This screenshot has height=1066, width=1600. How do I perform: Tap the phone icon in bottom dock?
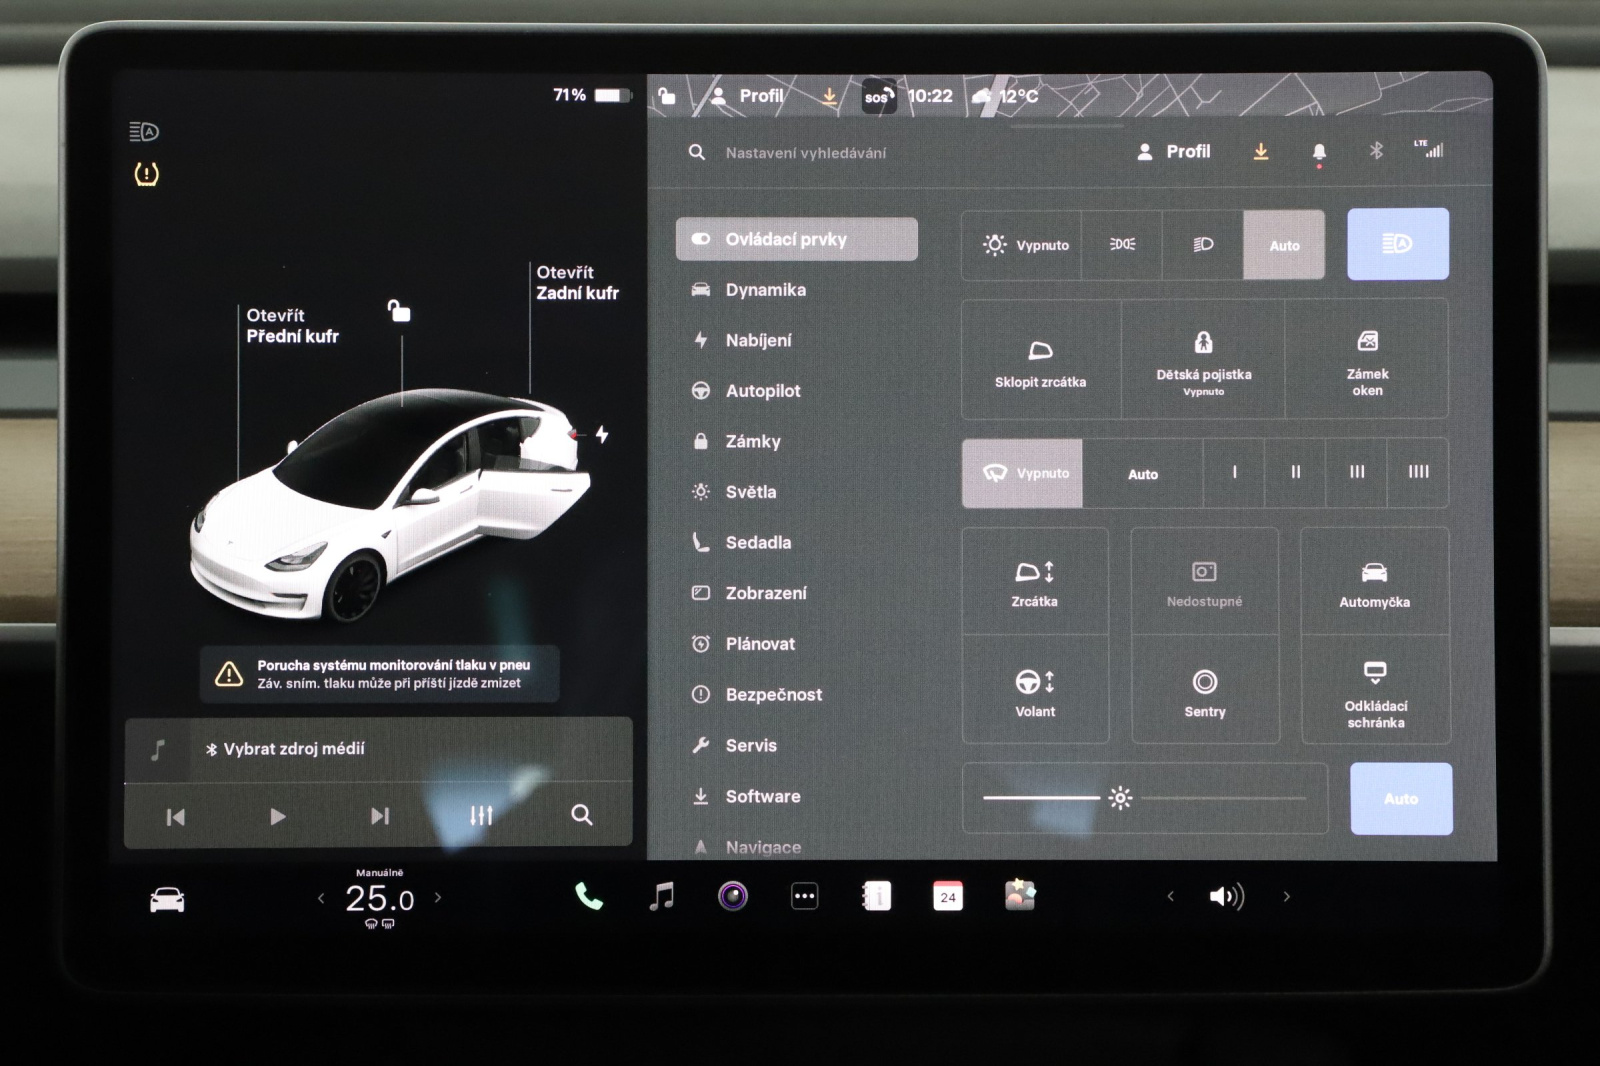589,897
